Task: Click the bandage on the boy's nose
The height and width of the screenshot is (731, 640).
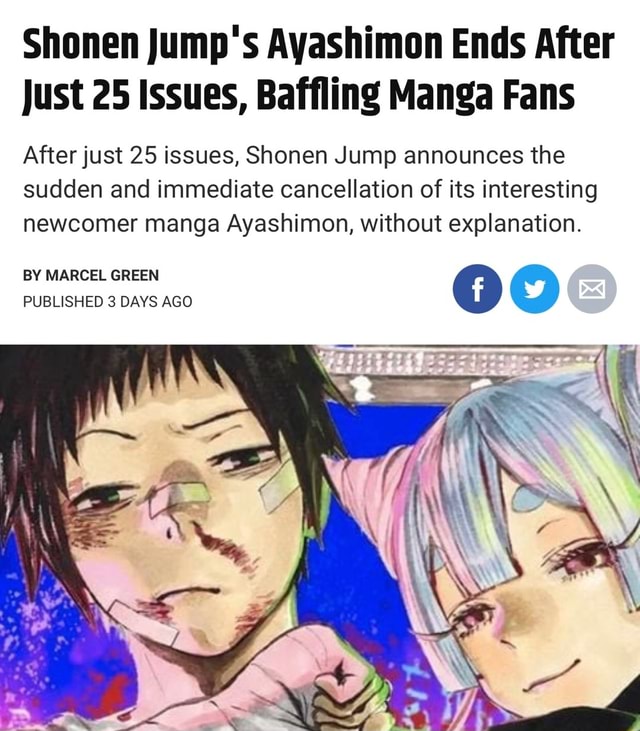Action: [179, 499]
